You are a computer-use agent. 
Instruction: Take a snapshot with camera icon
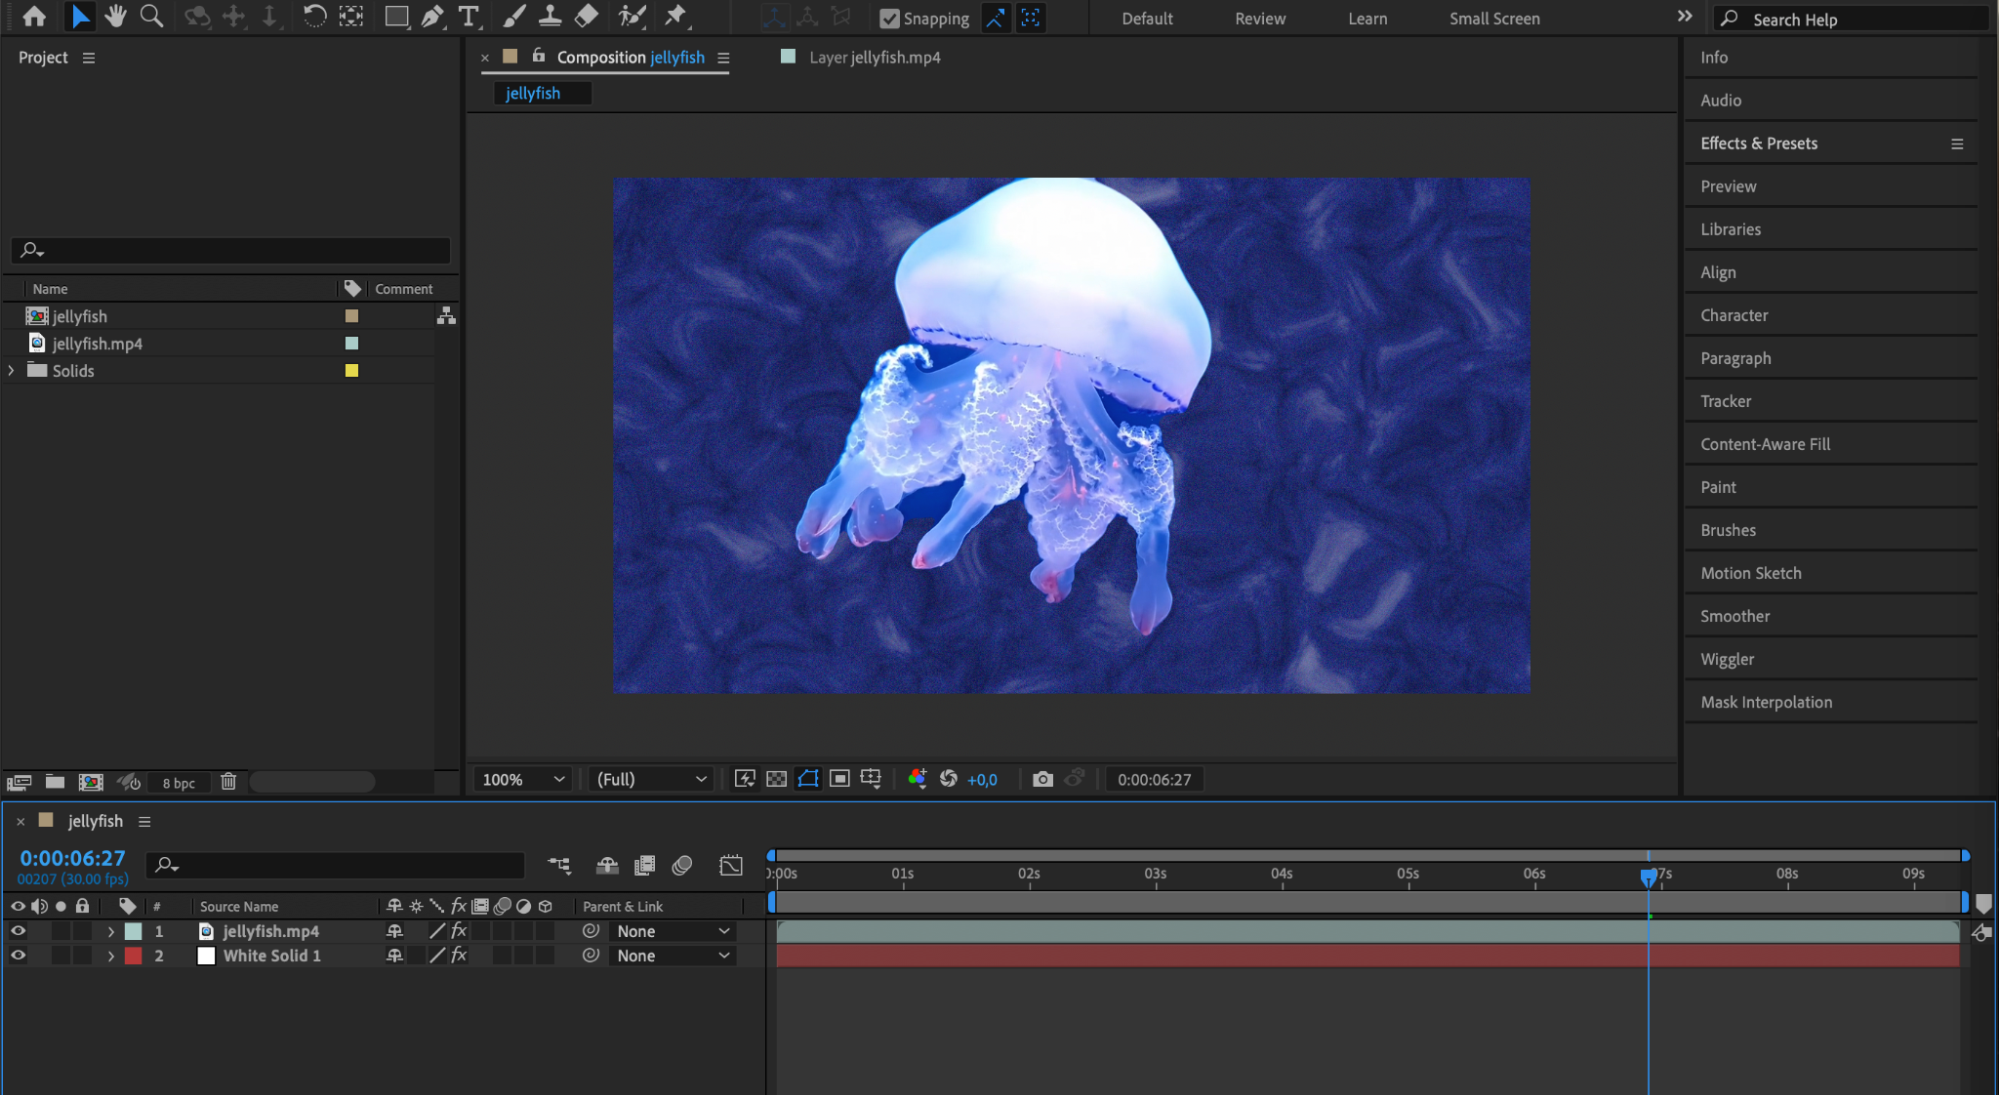tap(1042, 779)
